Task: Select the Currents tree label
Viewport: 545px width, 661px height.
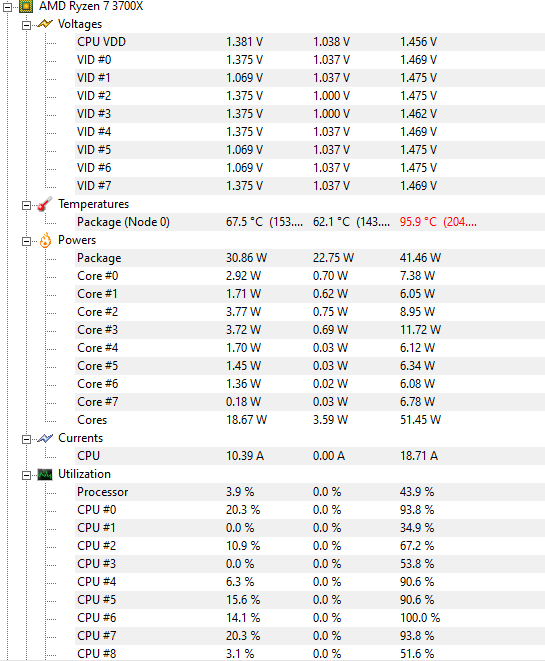Action: click(x=81, y=438)
